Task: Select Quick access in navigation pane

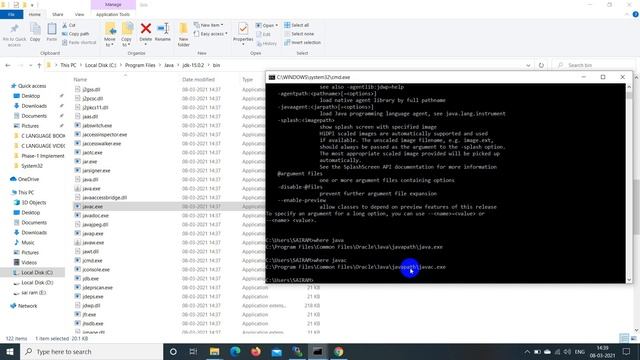Action: coord(32,86)
